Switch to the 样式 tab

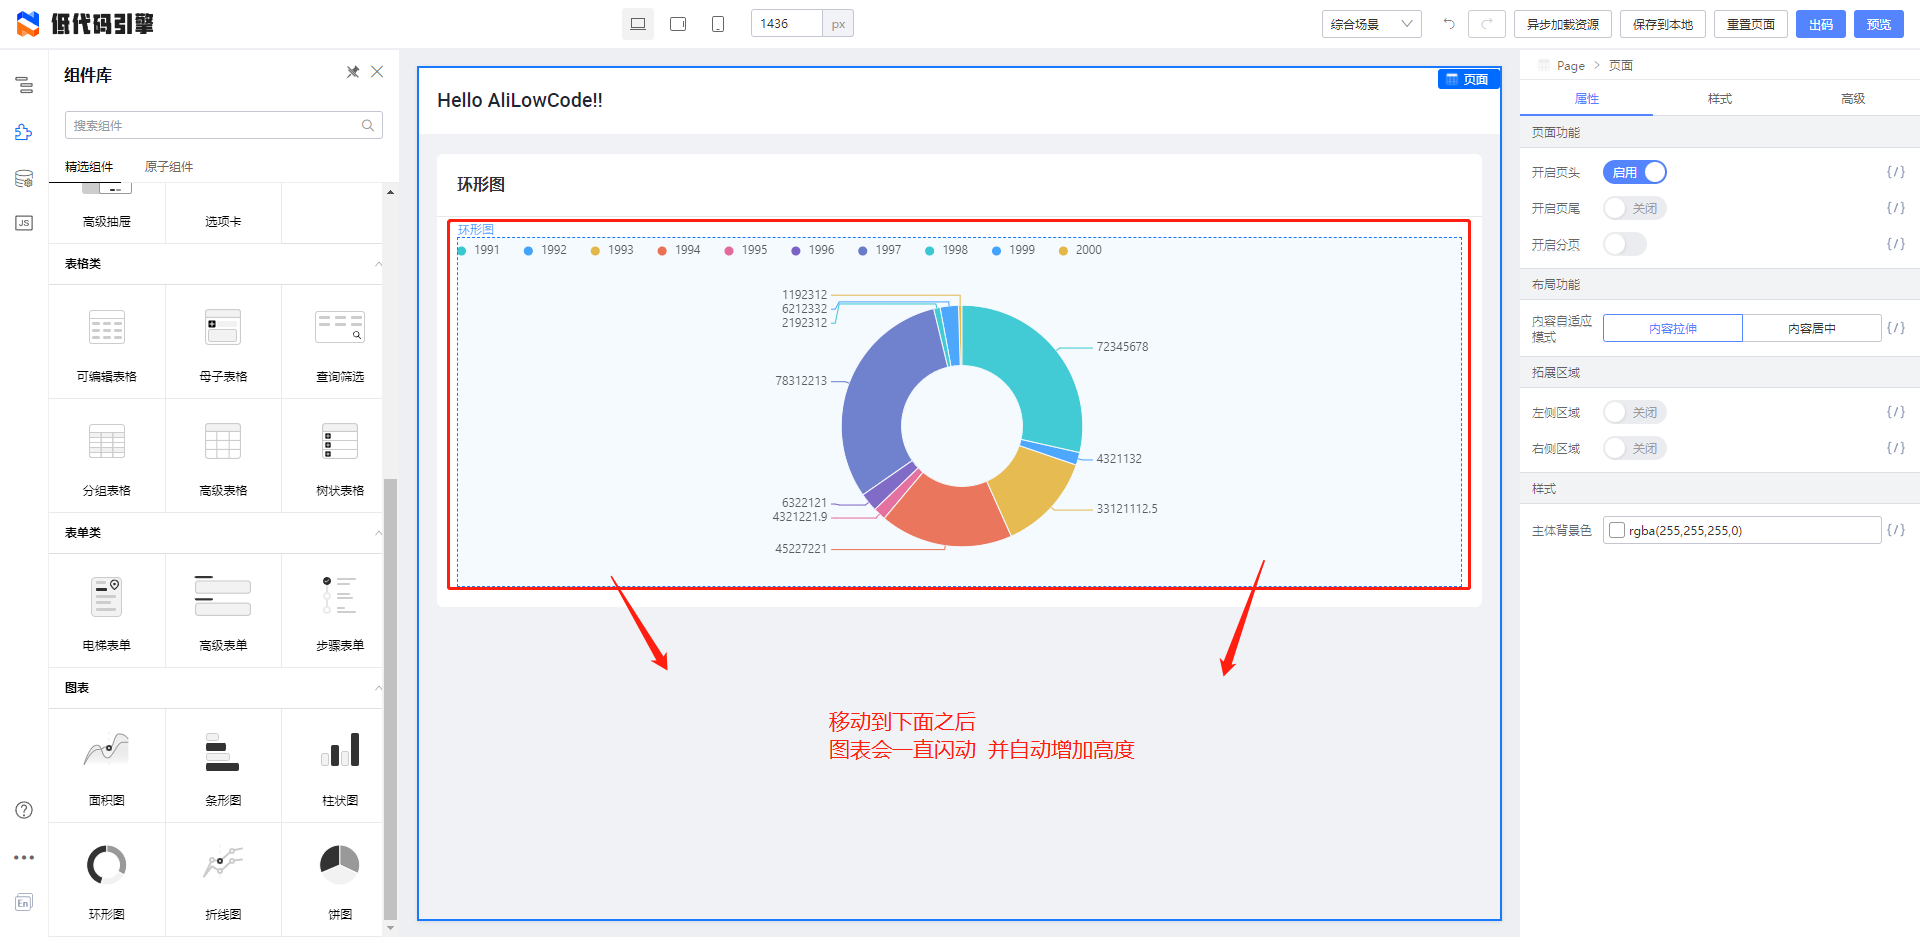click(1720, 99)
